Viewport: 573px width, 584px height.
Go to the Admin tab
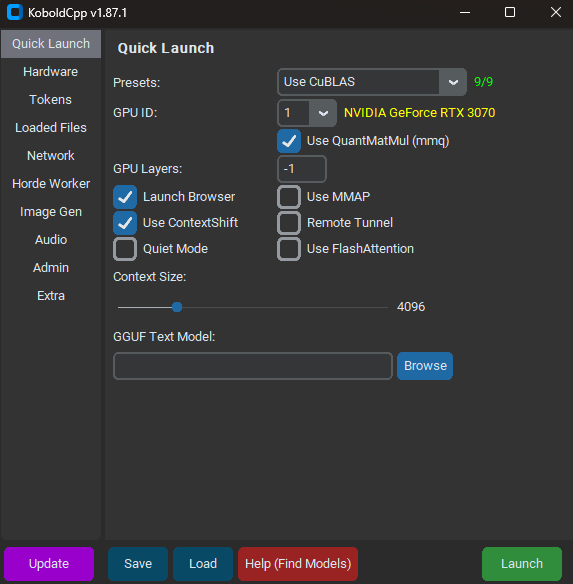[x=51, y=267]
